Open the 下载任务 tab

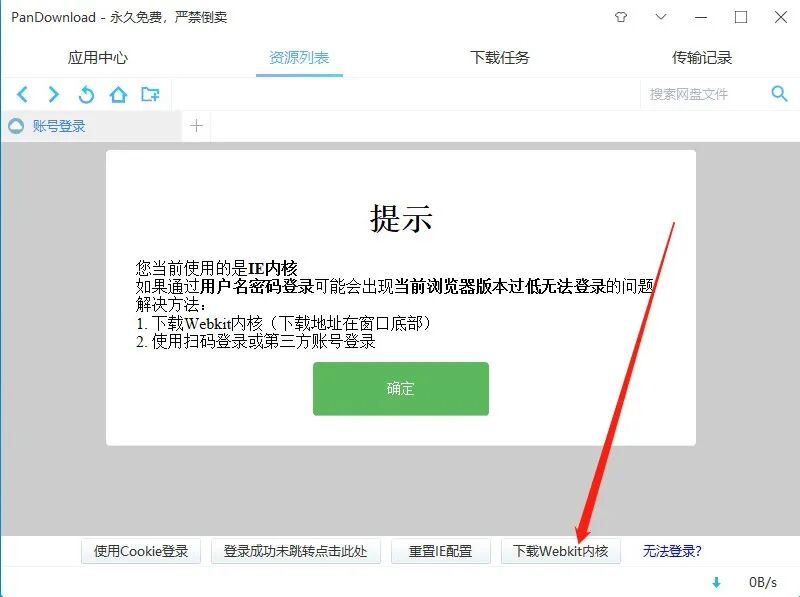coord(500,58)
